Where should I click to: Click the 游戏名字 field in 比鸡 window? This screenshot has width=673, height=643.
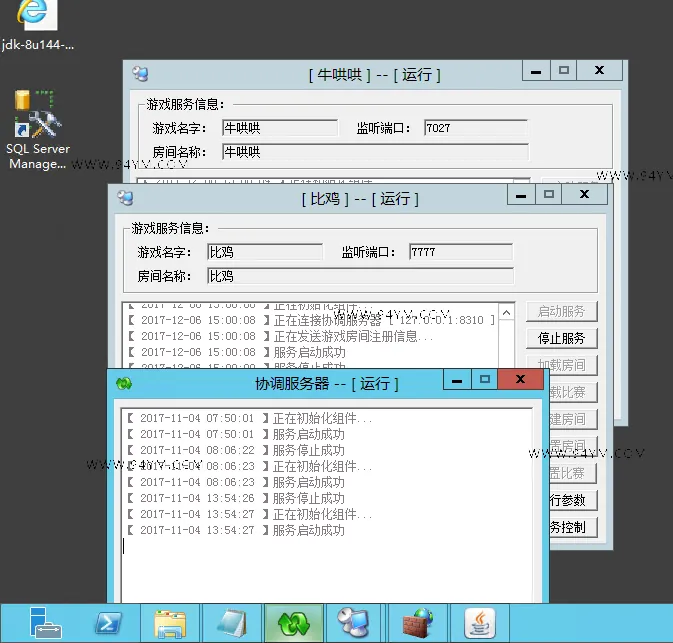tap(265, 252)
